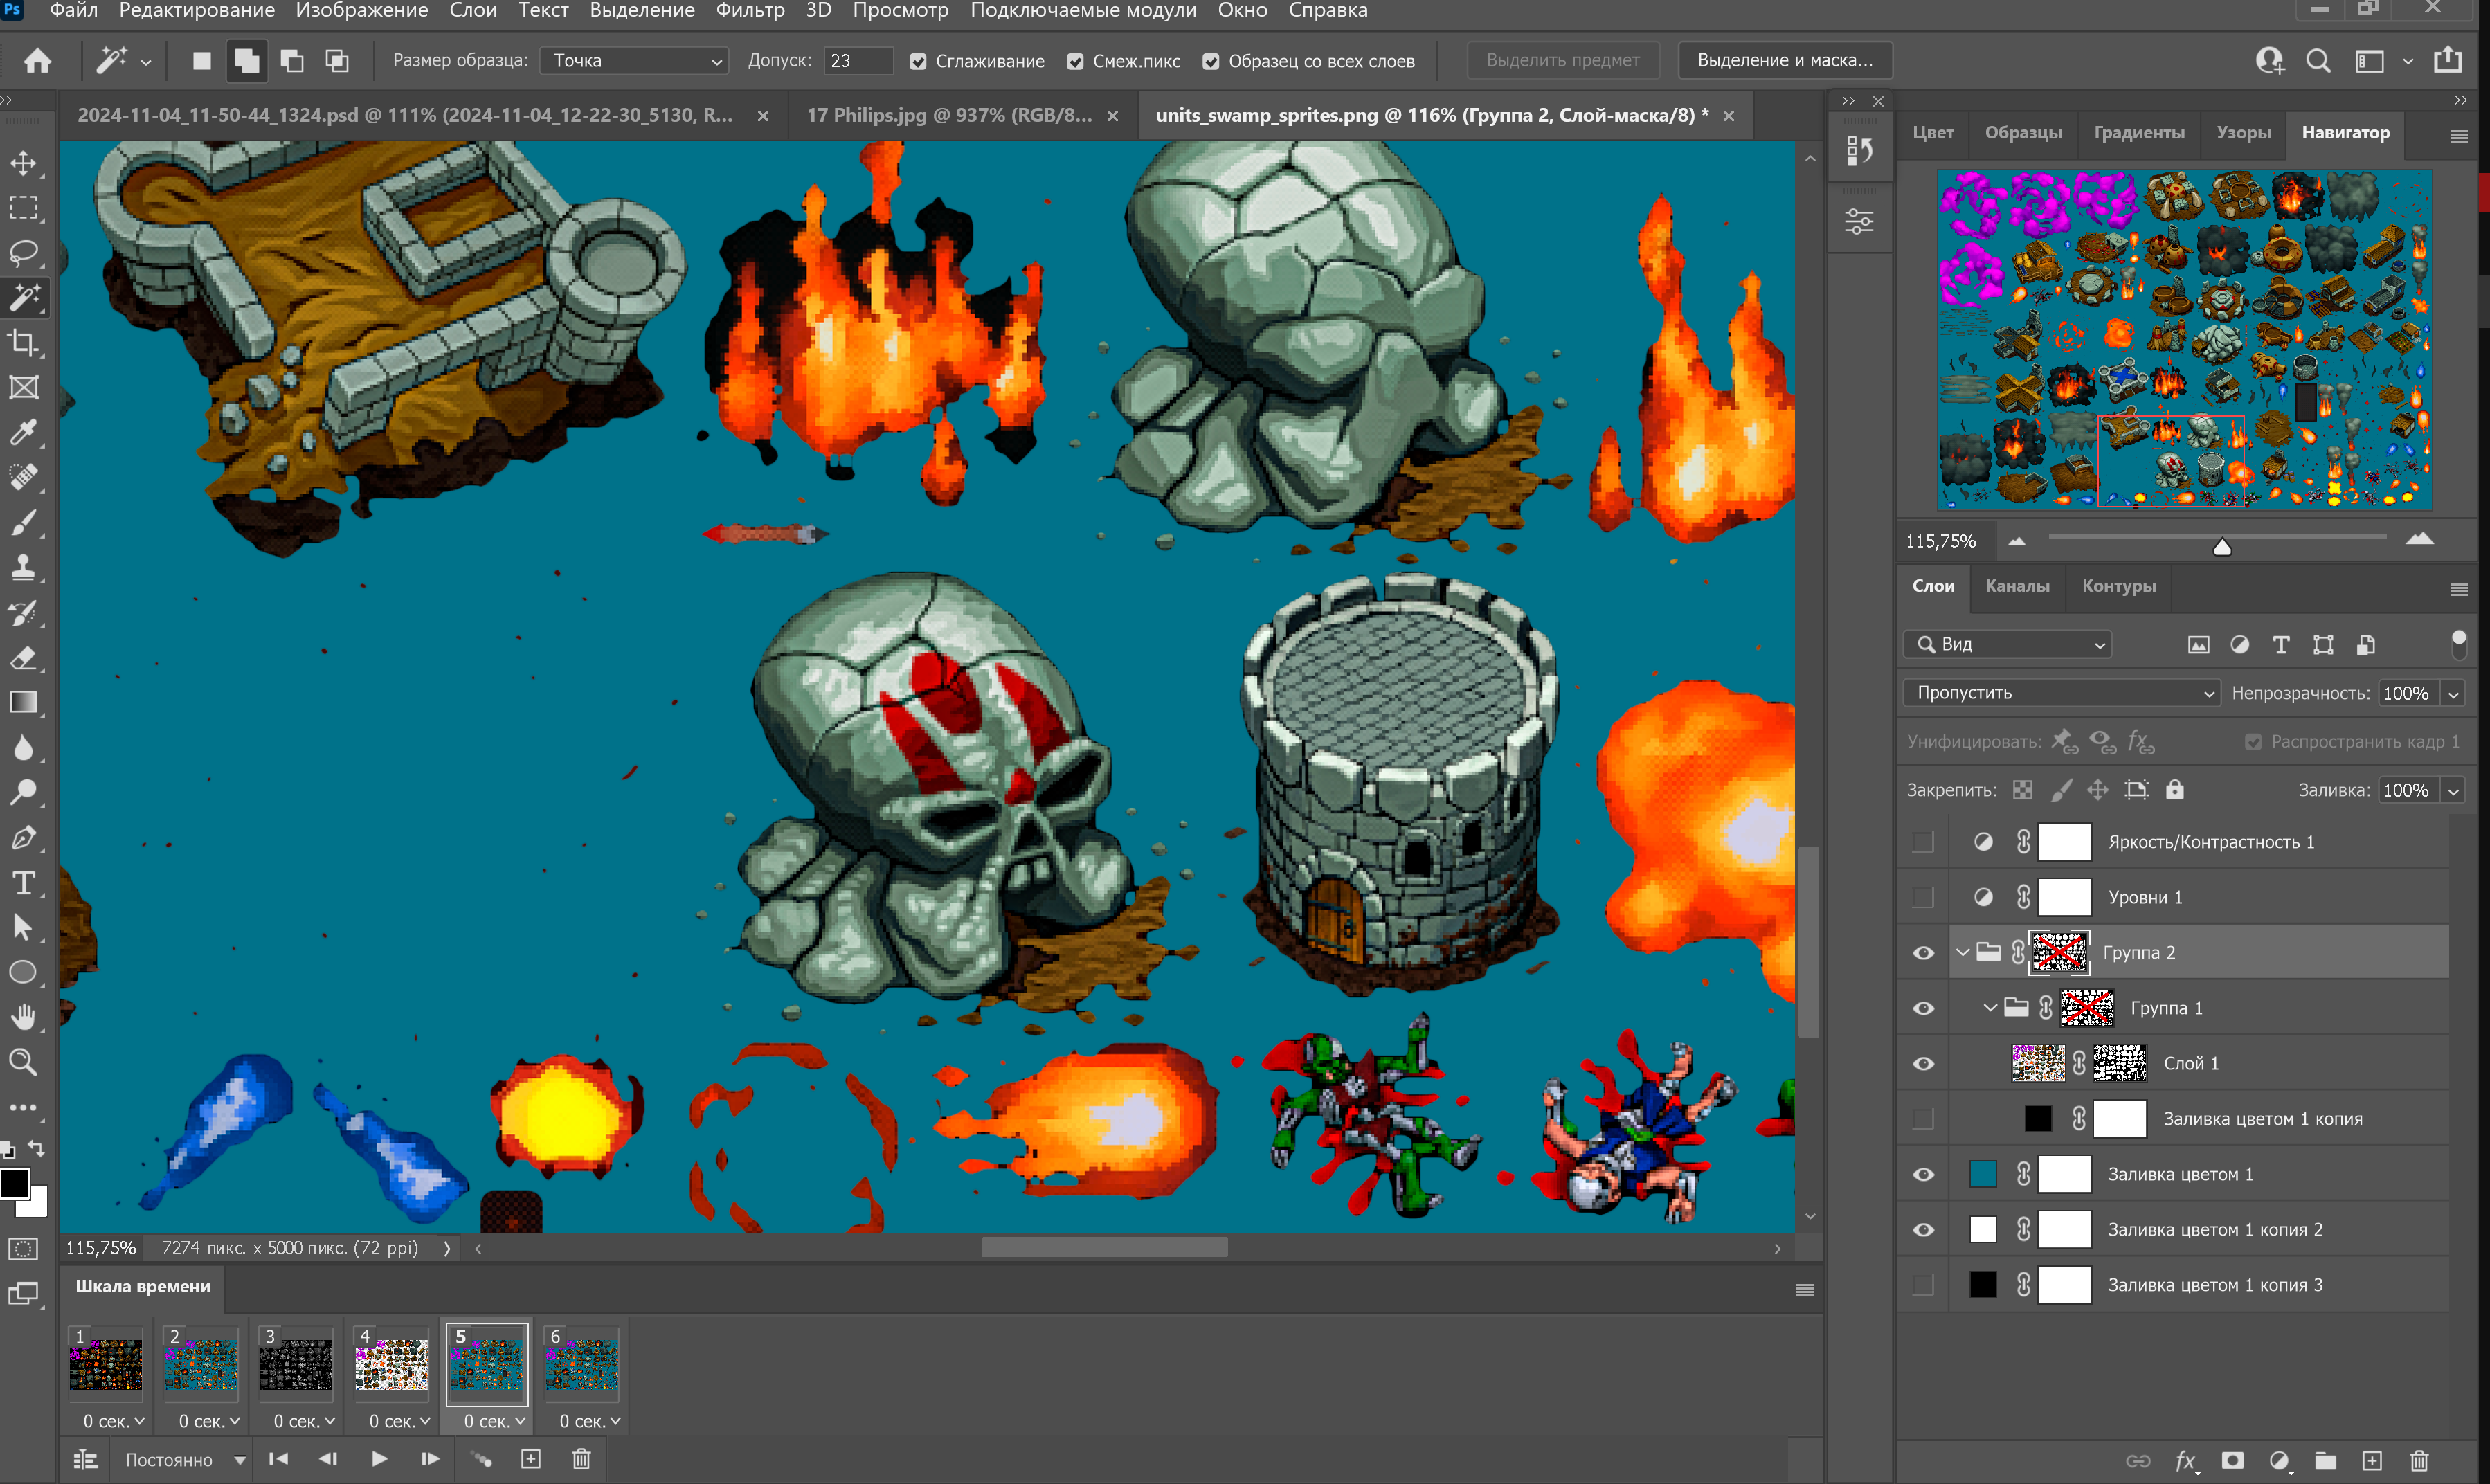Open the Размер образца dropdown
2490x1484 pixels.
[x=635, y=60]
